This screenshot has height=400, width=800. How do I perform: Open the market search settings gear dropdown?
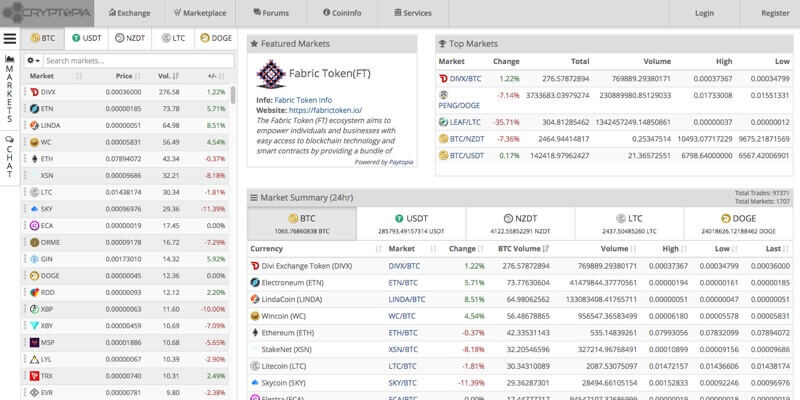point(33,61)
